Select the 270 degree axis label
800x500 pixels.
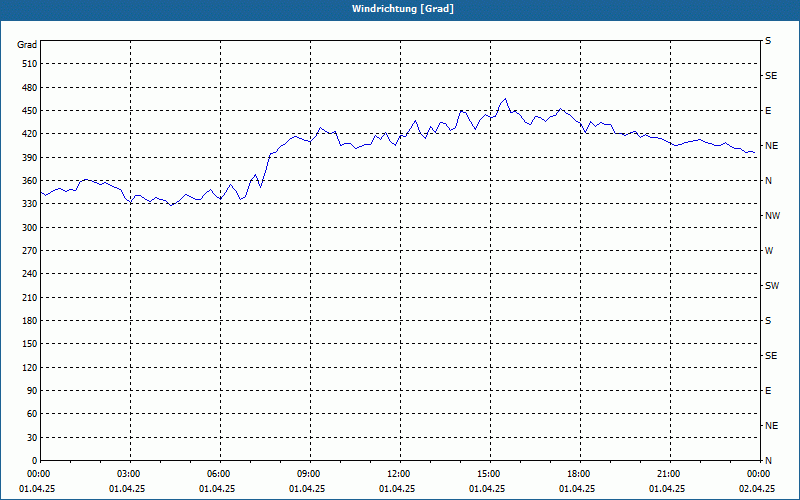pos(30,251)
